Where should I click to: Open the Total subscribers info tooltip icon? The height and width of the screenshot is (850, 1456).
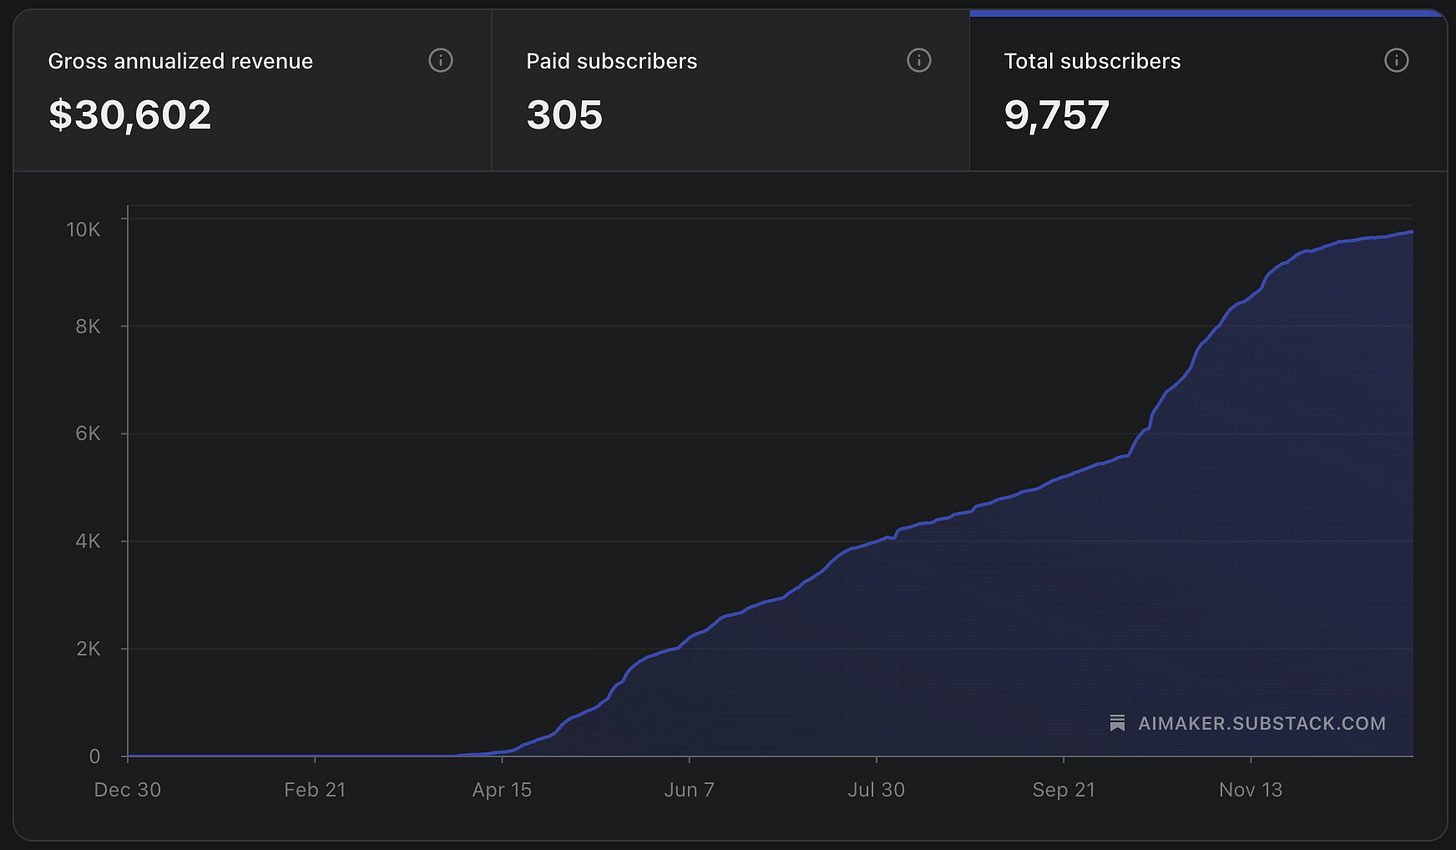pos(1396,60)
